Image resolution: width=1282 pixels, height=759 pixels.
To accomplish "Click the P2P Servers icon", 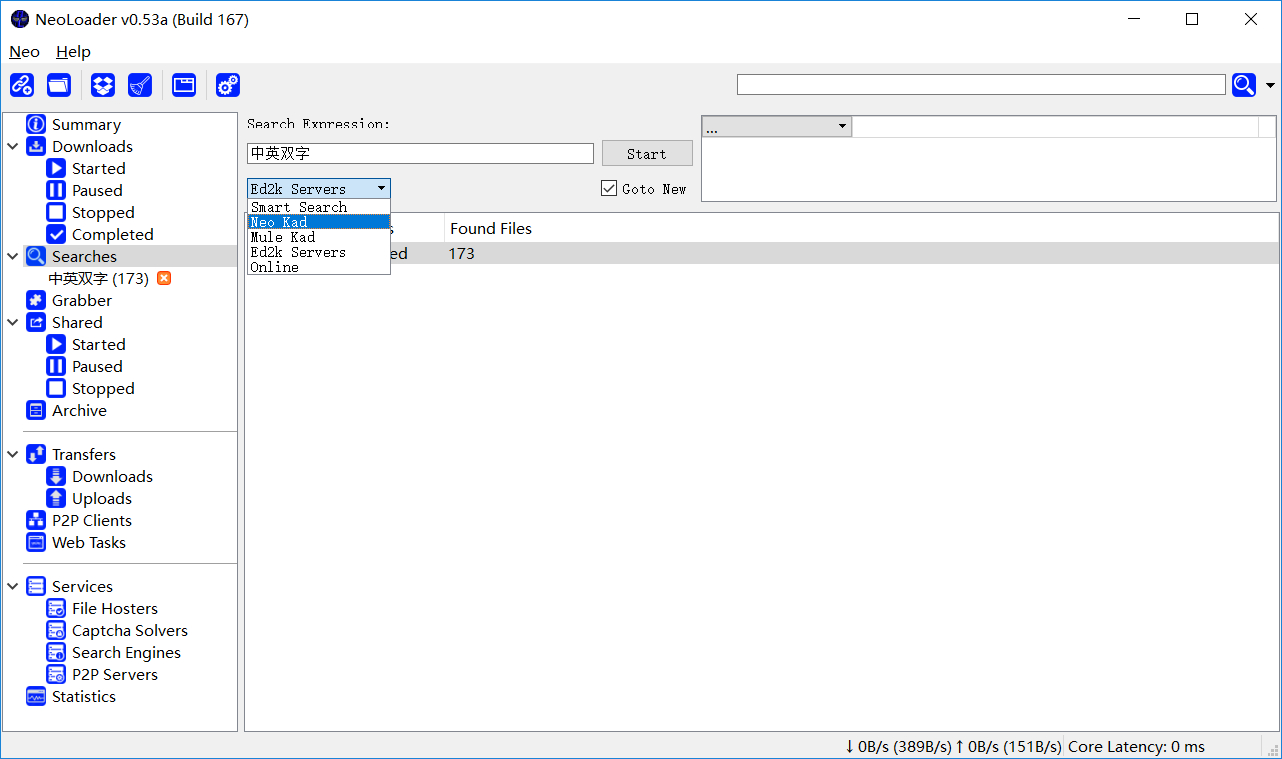I will tap(56, 674).
